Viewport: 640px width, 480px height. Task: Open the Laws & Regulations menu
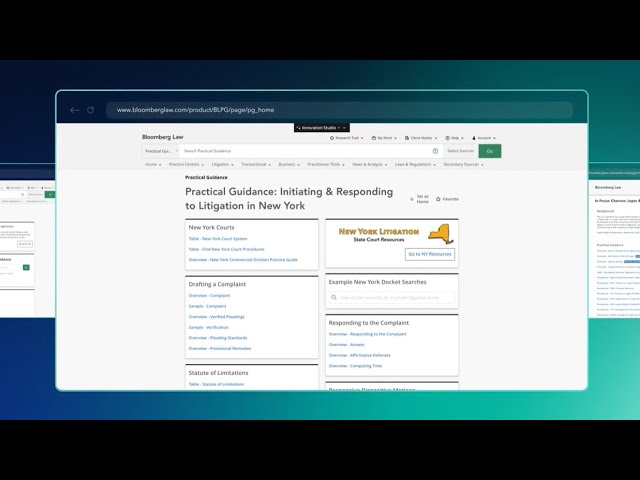click(x=415, y=164)
